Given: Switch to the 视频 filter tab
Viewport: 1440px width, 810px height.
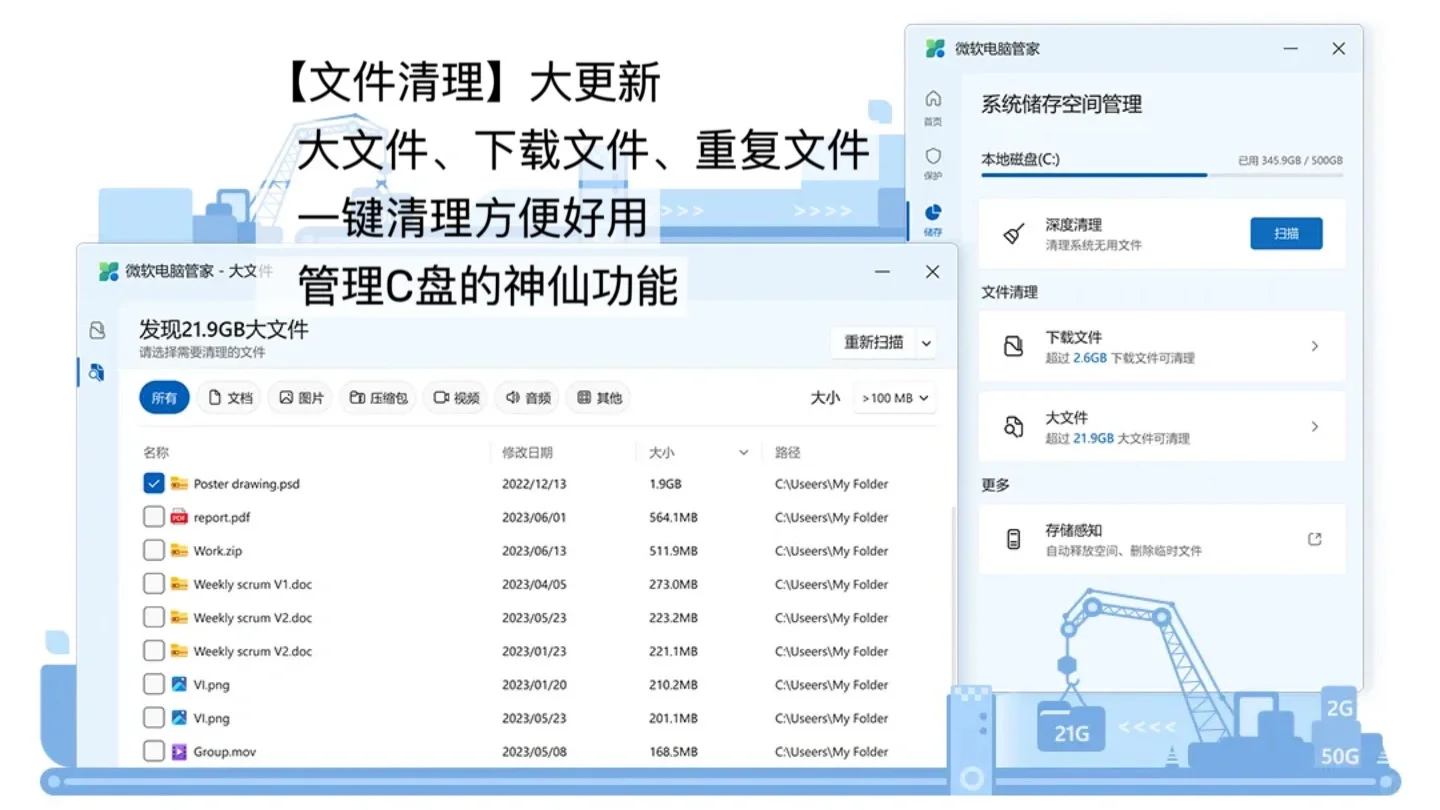Looking at the screenshot, I should pyautogui.click(x=455, y=397).
